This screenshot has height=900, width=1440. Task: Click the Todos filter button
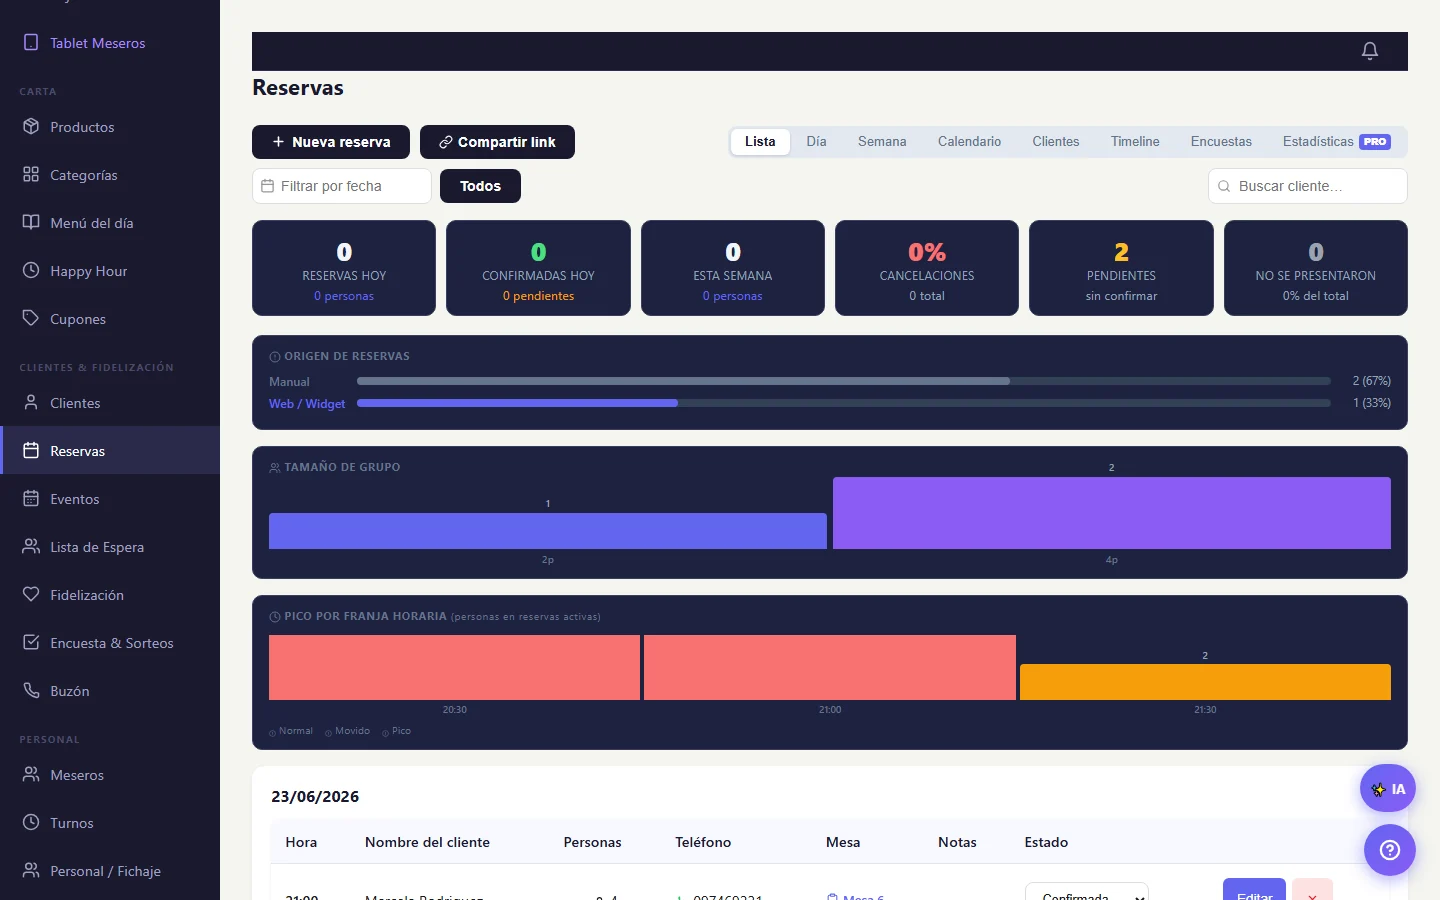[480, 186]
